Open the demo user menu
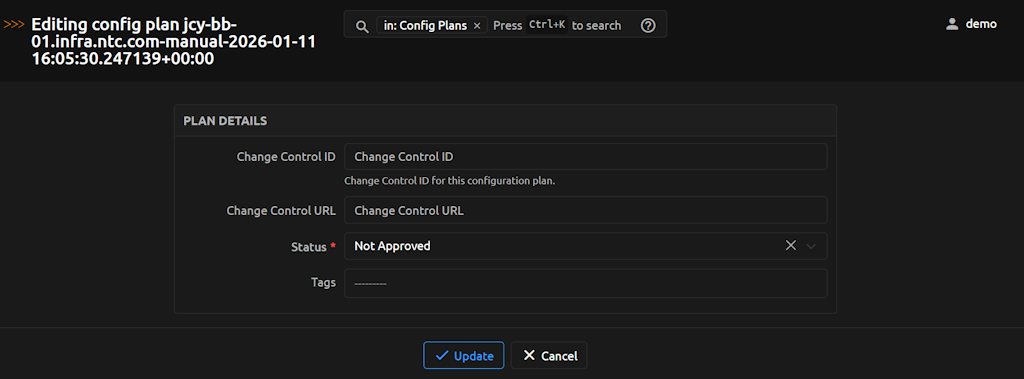 click(x=972, y=24)
